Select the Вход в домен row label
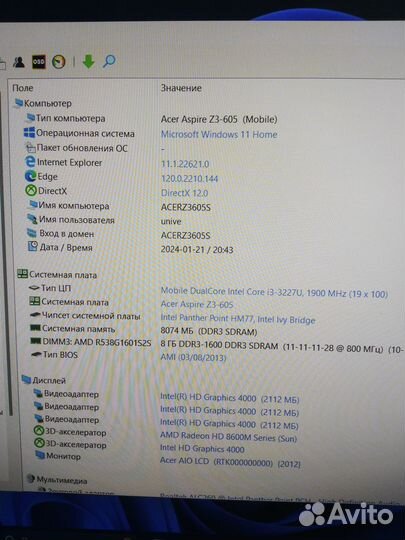This screenshot has height=540, width=405. point(66,233)
